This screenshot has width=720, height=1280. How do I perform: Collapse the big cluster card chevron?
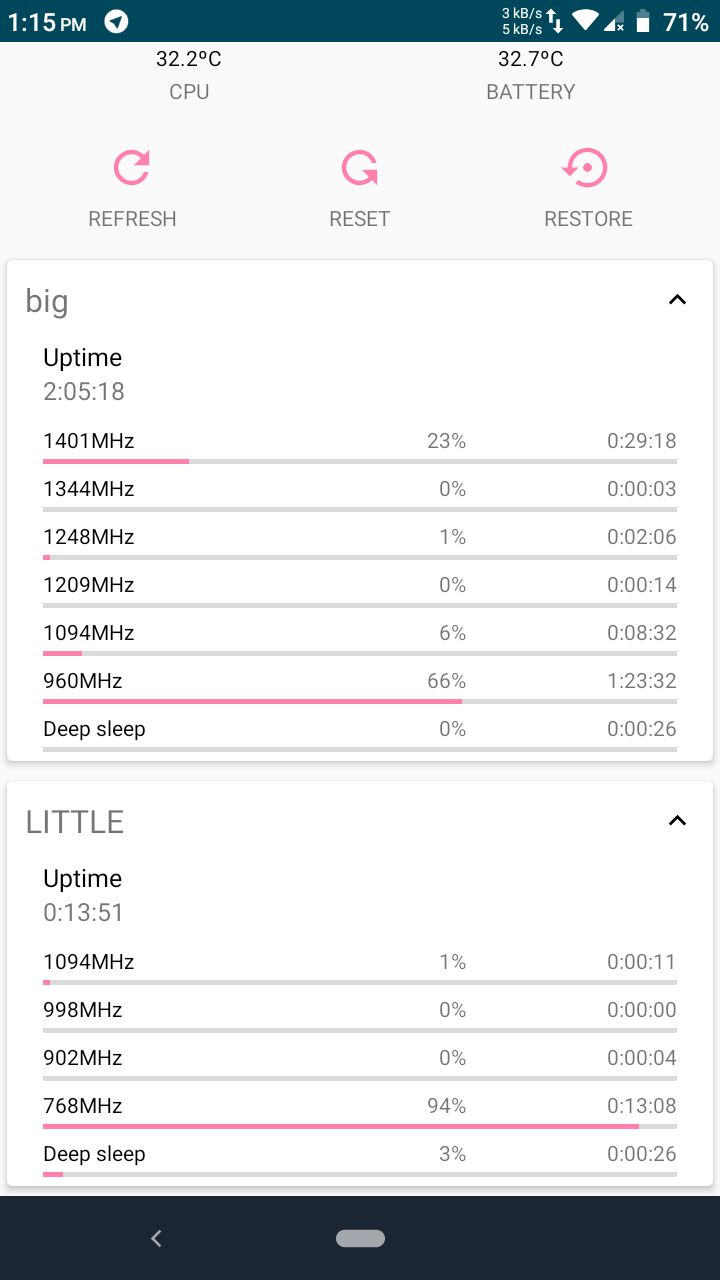(677, 299)
